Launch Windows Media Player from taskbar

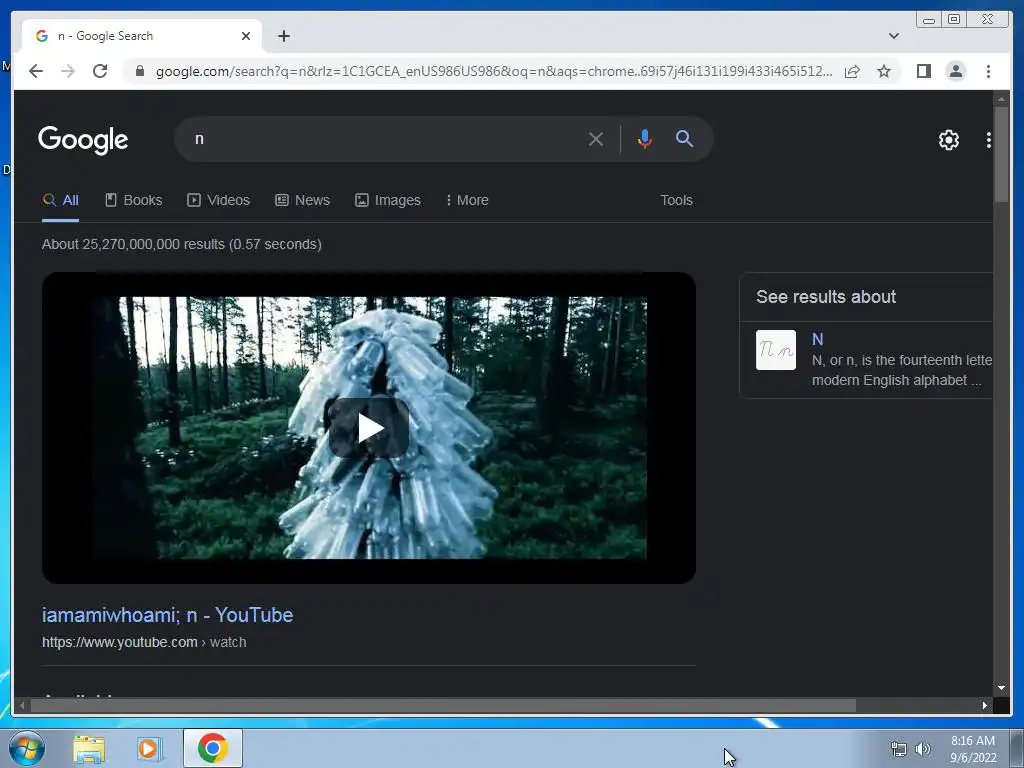coord(149,748)
